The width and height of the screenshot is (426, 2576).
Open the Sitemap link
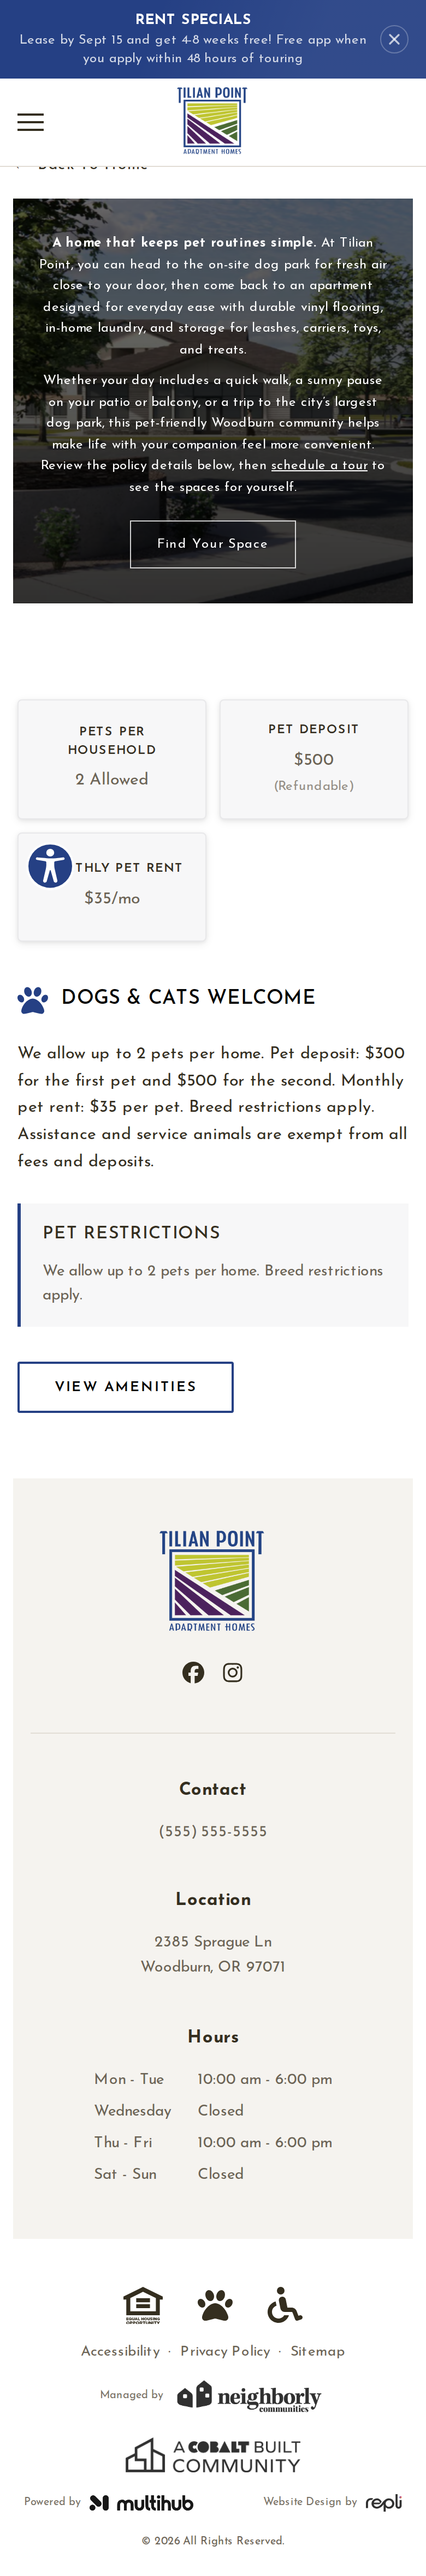317,2351
